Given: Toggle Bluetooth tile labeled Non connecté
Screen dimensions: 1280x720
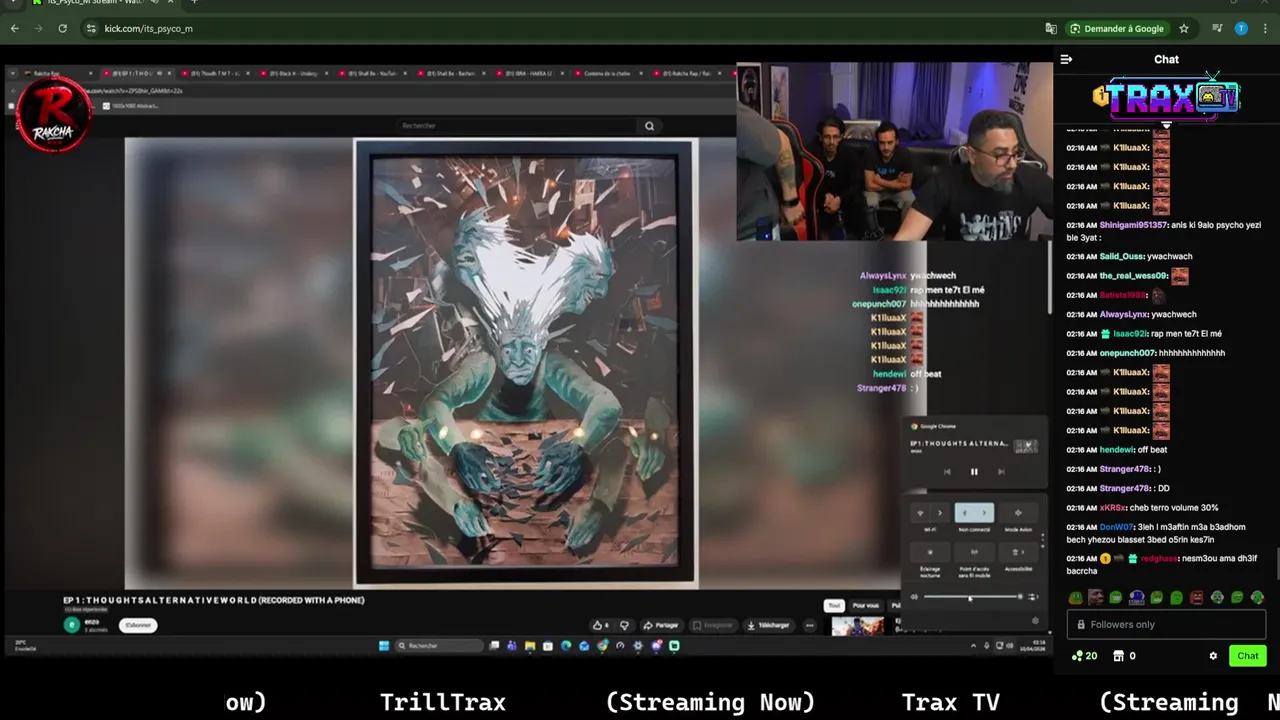Looking at the screenshot, I should (x=964, y=513).
